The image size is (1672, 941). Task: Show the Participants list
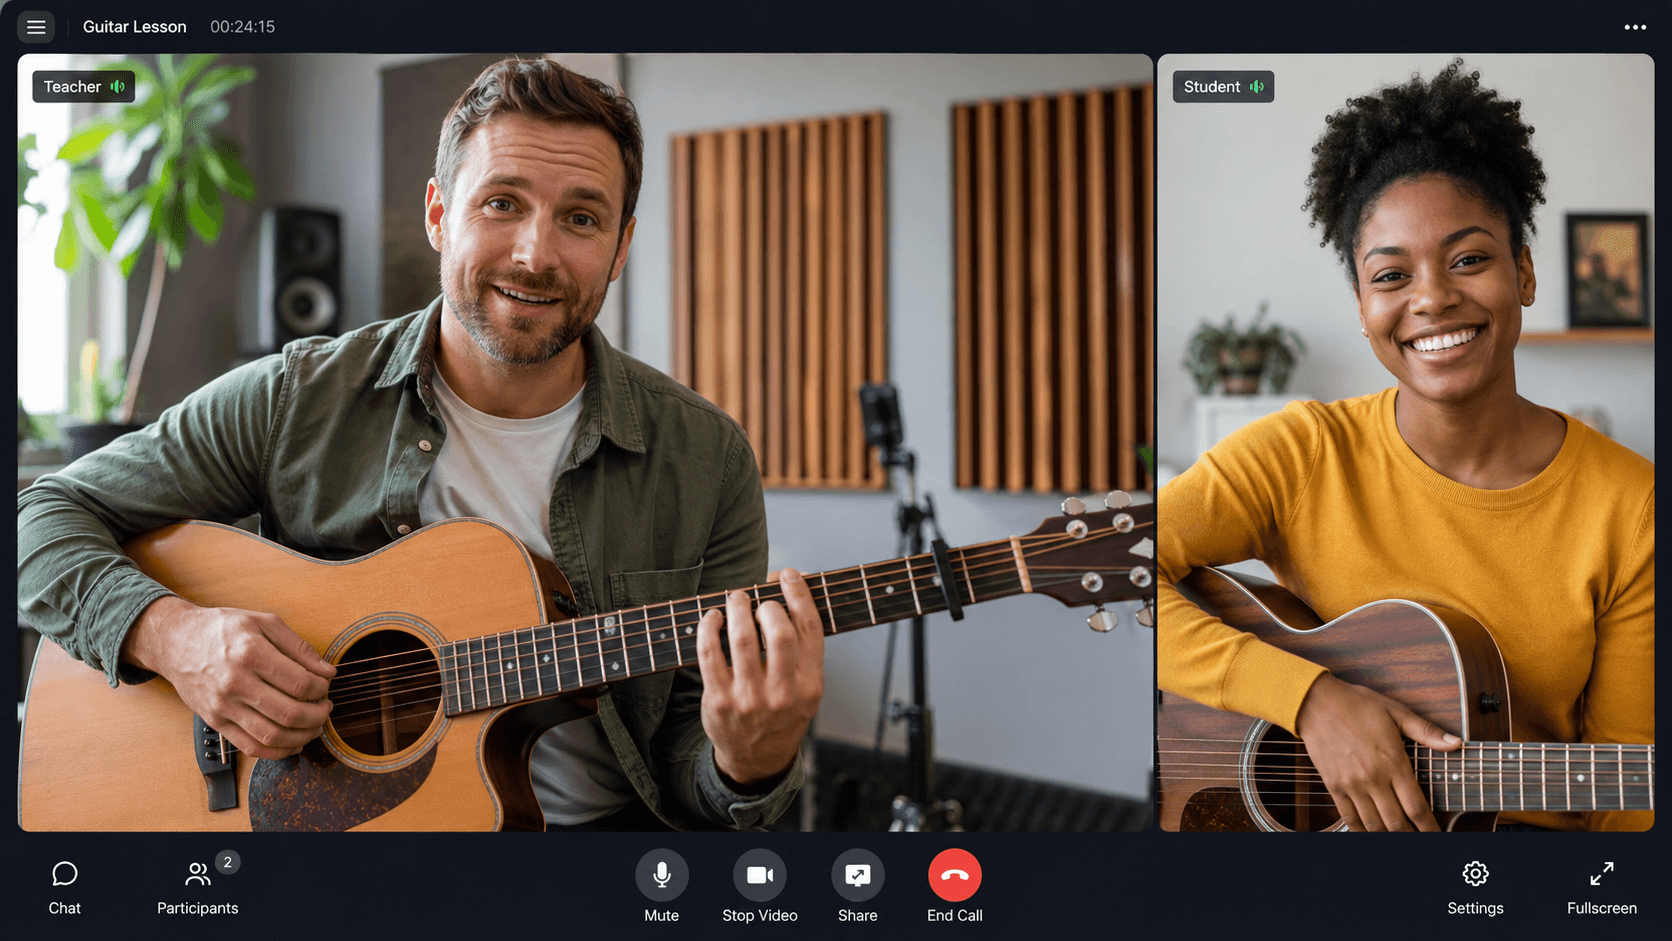pyautogui.click(x=198, y=887)
